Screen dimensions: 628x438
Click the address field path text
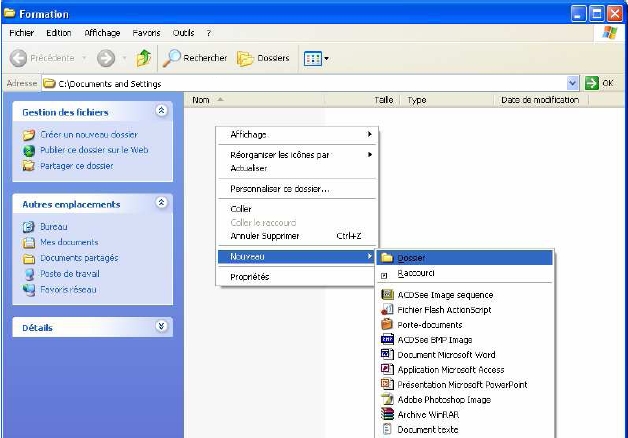click(110, 84)
